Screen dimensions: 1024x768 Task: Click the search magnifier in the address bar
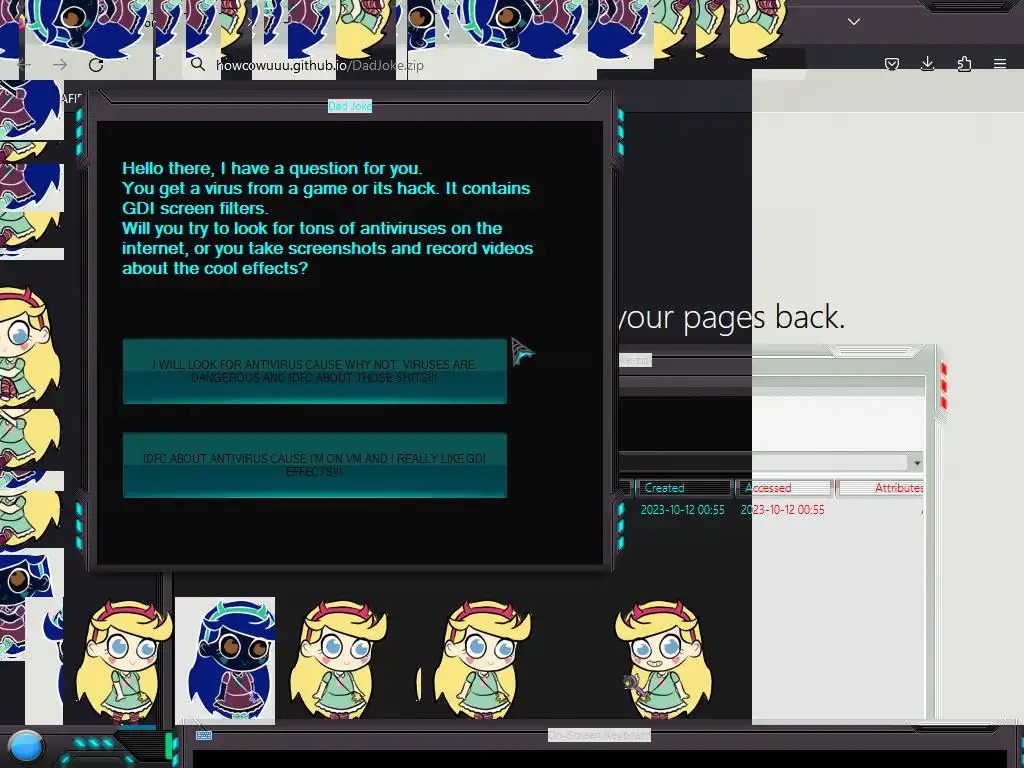[198, 64]
